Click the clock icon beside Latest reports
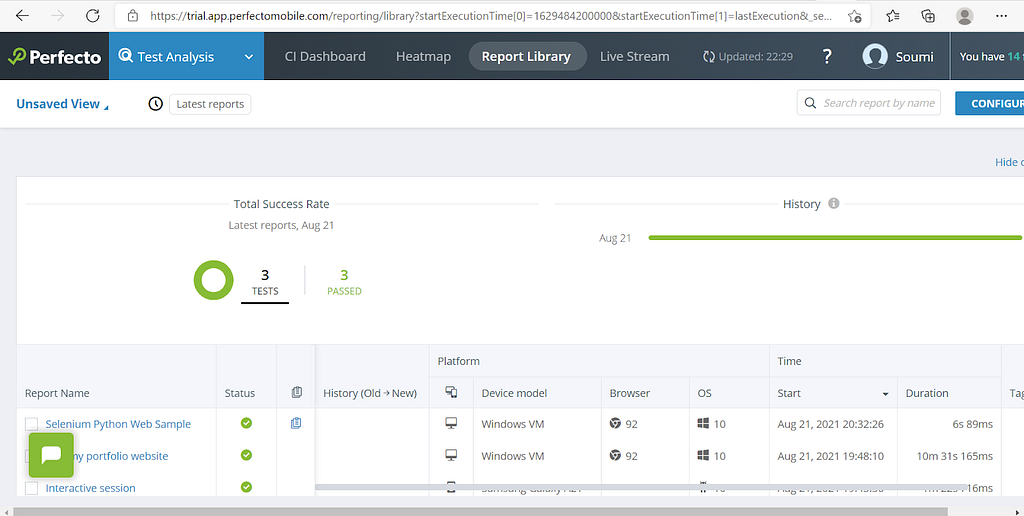The width and height of the screenshot is (1024, 516). point(155,104)
